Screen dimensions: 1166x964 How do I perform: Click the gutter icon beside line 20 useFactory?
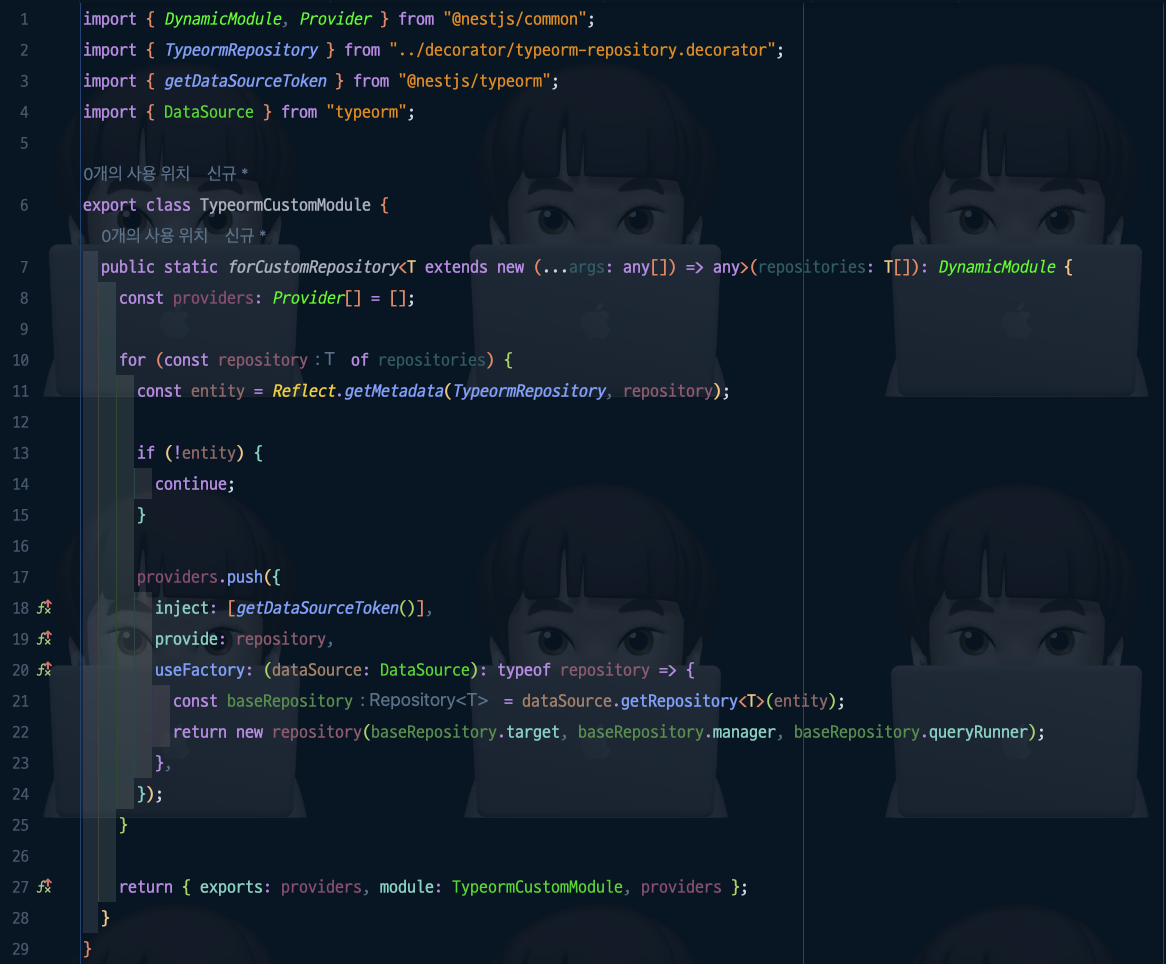(x=45, y=669)
